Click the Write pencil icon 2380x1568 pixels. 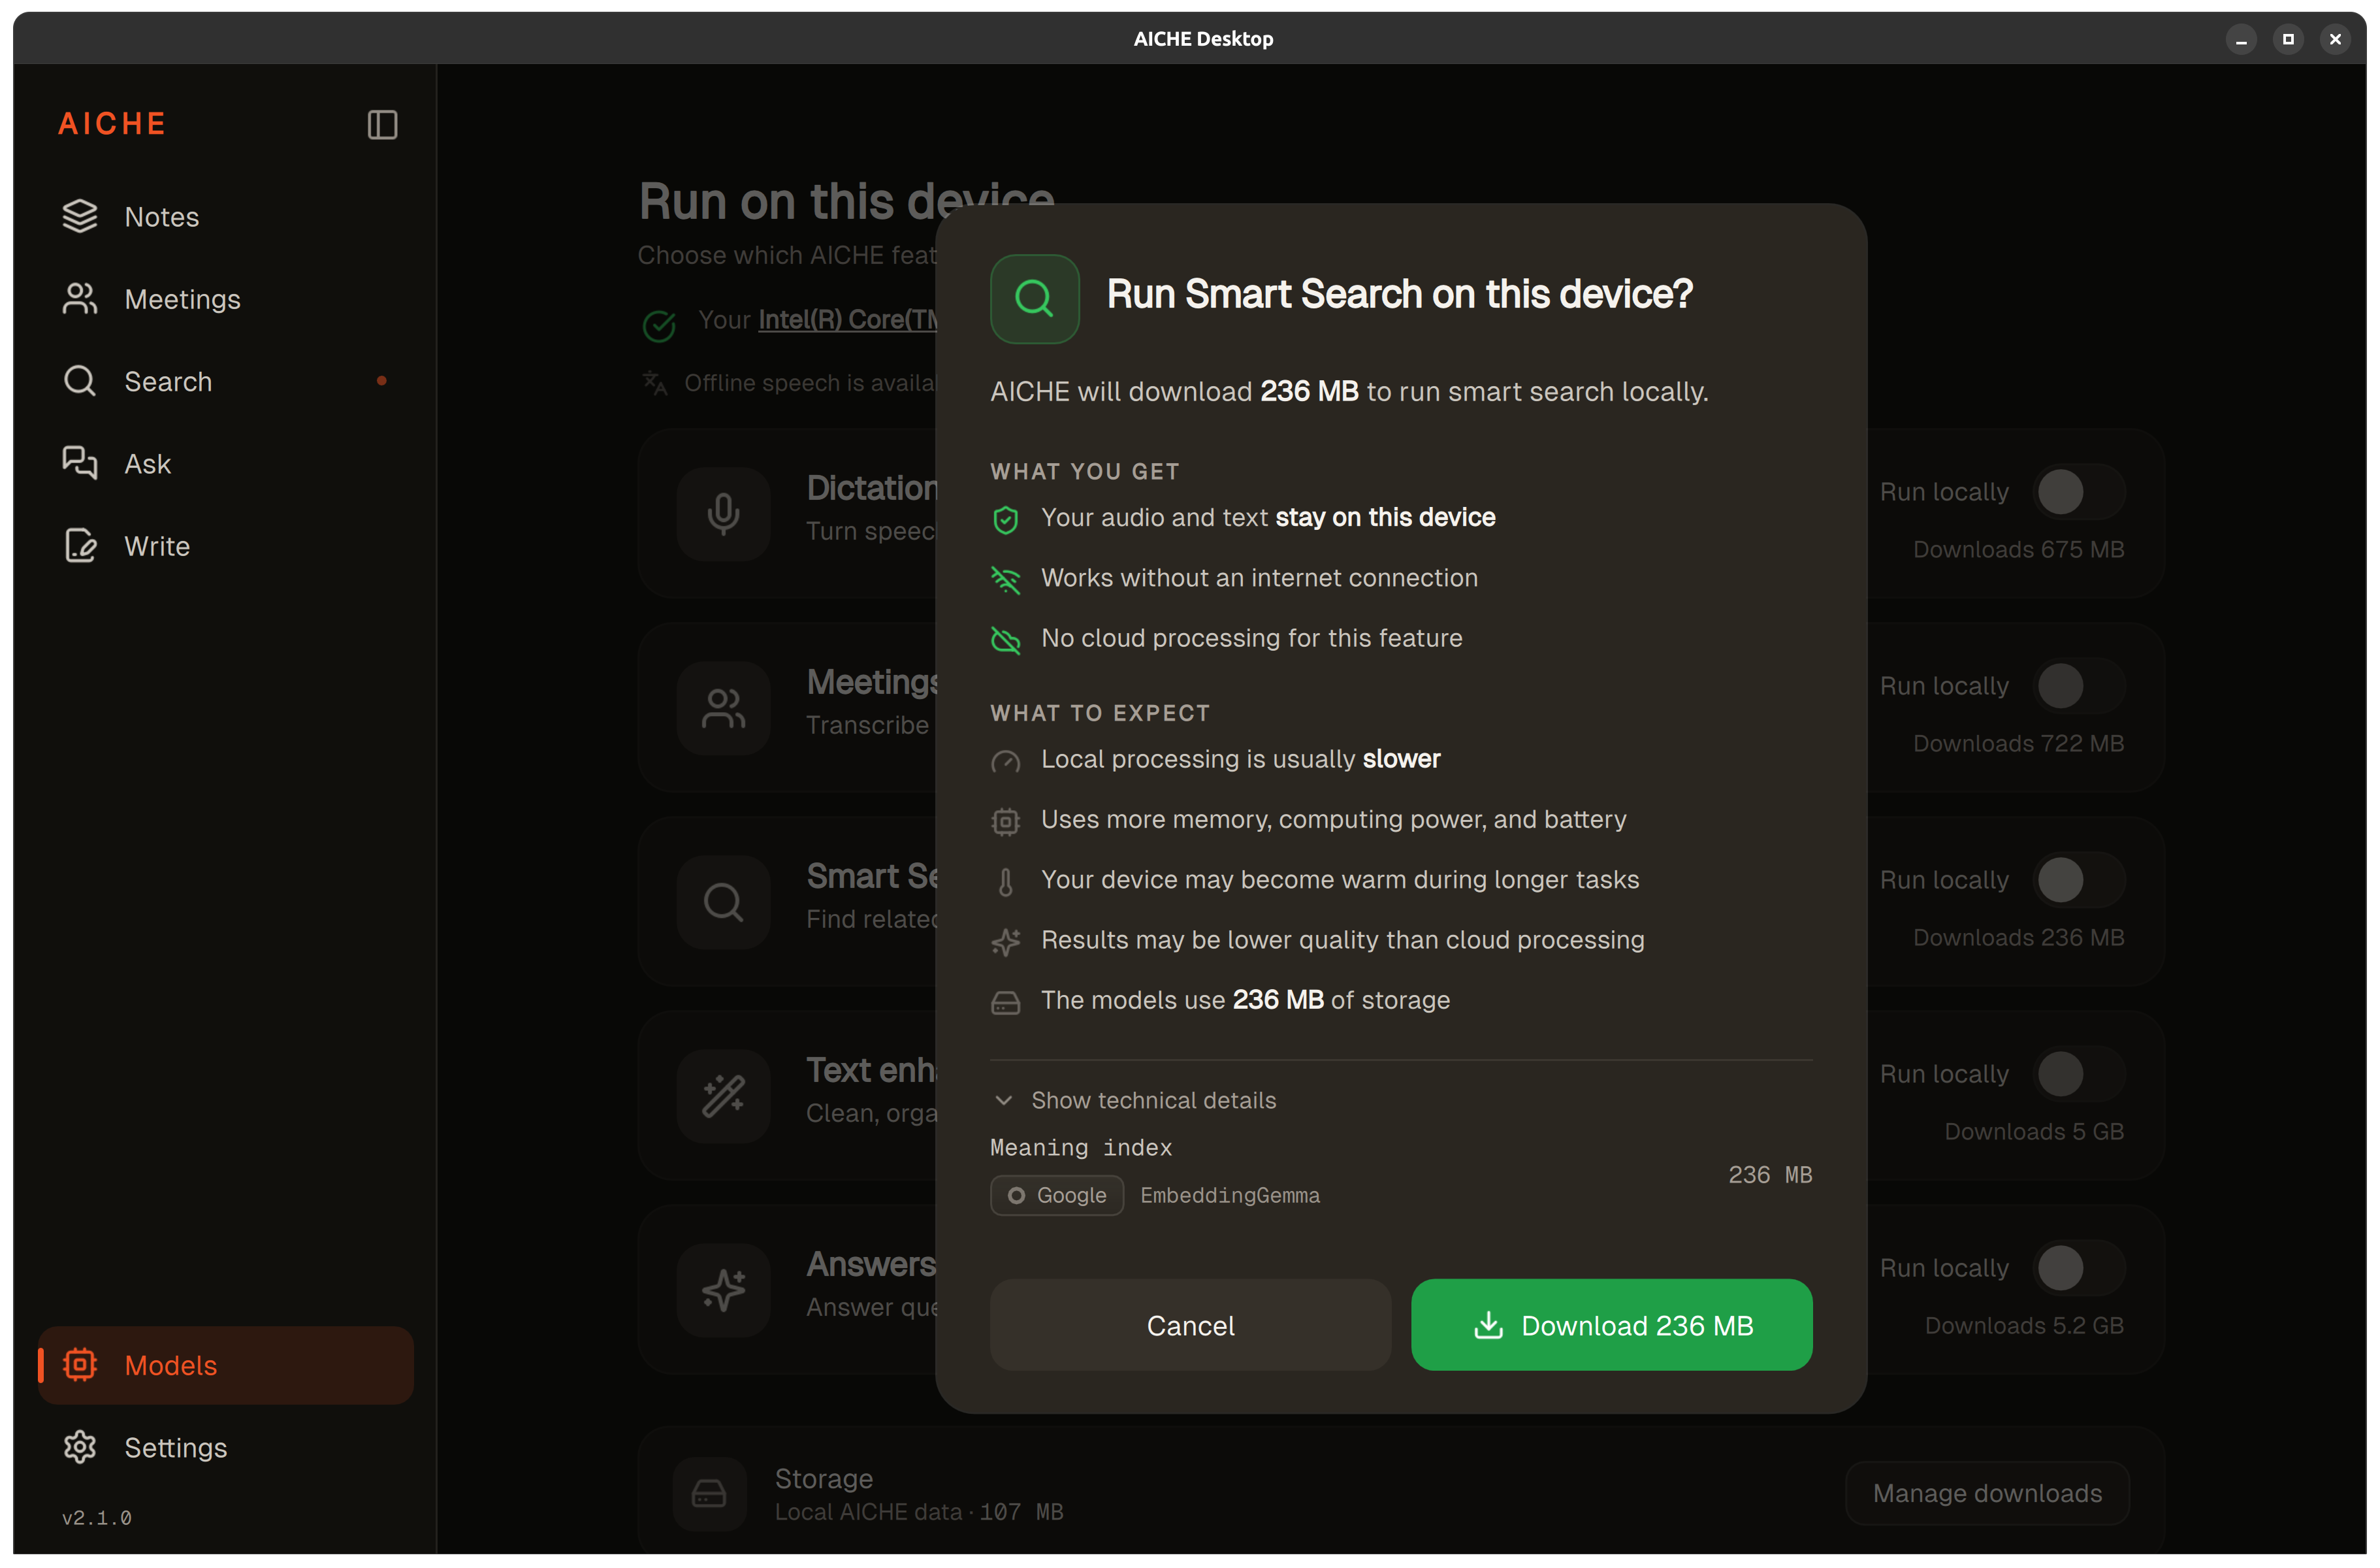[80, 546]
